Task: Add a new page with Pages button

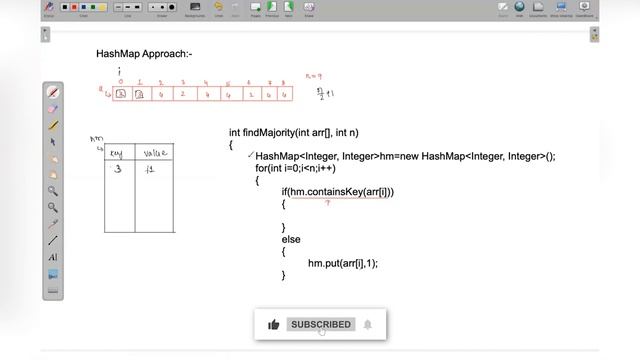Action: tap(256, 9)
